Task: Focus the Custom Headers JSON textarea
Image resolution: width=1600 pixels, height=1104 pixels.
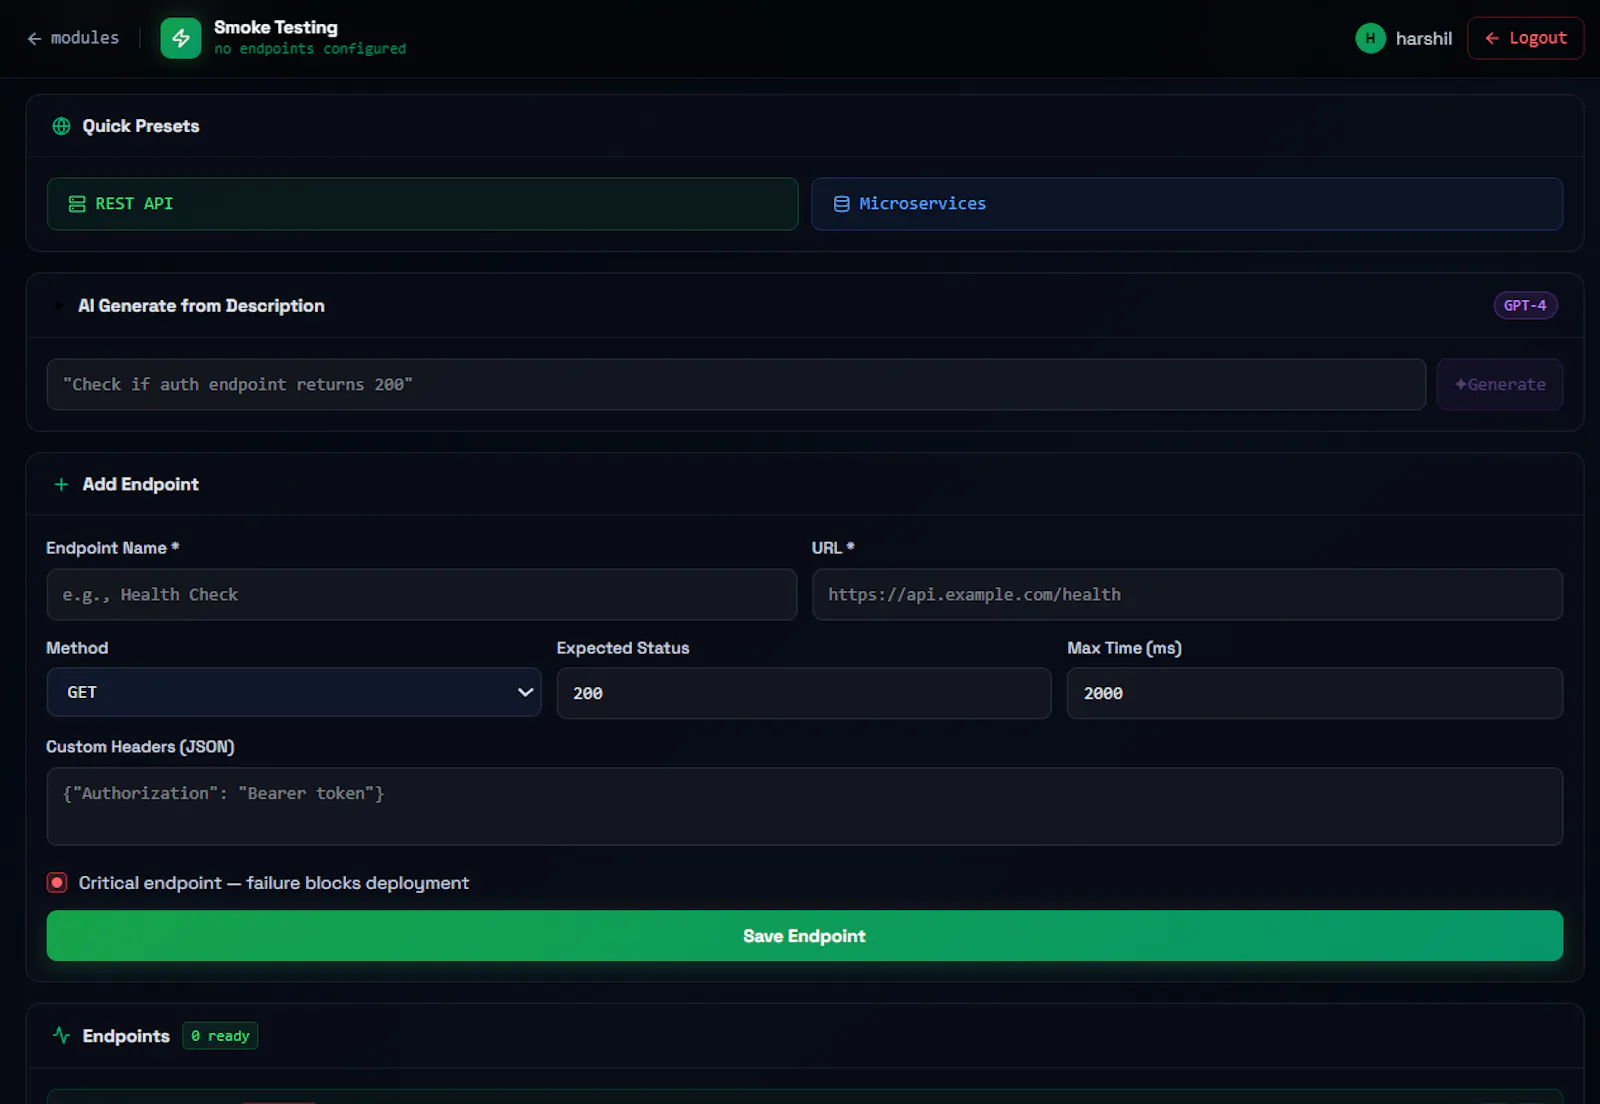Action: 805,806
